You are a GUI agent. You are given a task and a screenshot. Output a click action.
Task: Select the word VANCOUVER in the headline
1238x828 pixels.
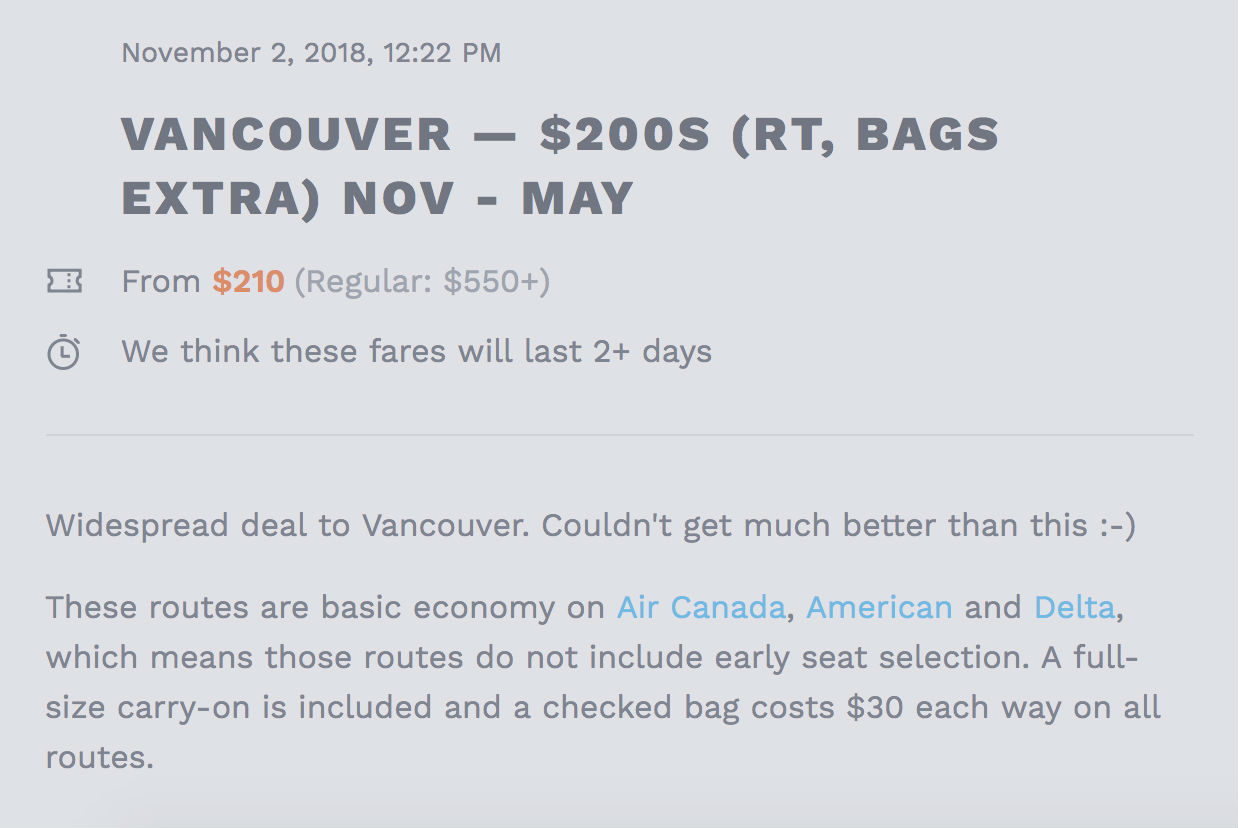click(x=286, y=135)
